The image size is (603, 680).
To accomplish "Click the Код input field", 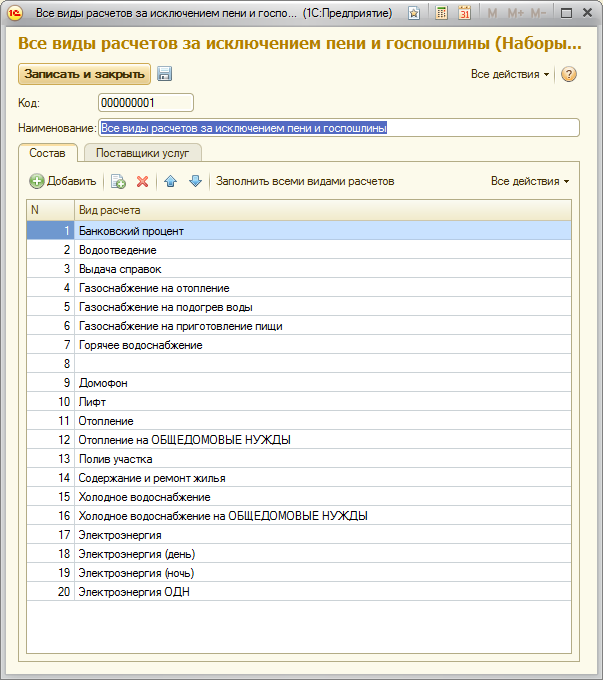I will (x=146, y=103).
